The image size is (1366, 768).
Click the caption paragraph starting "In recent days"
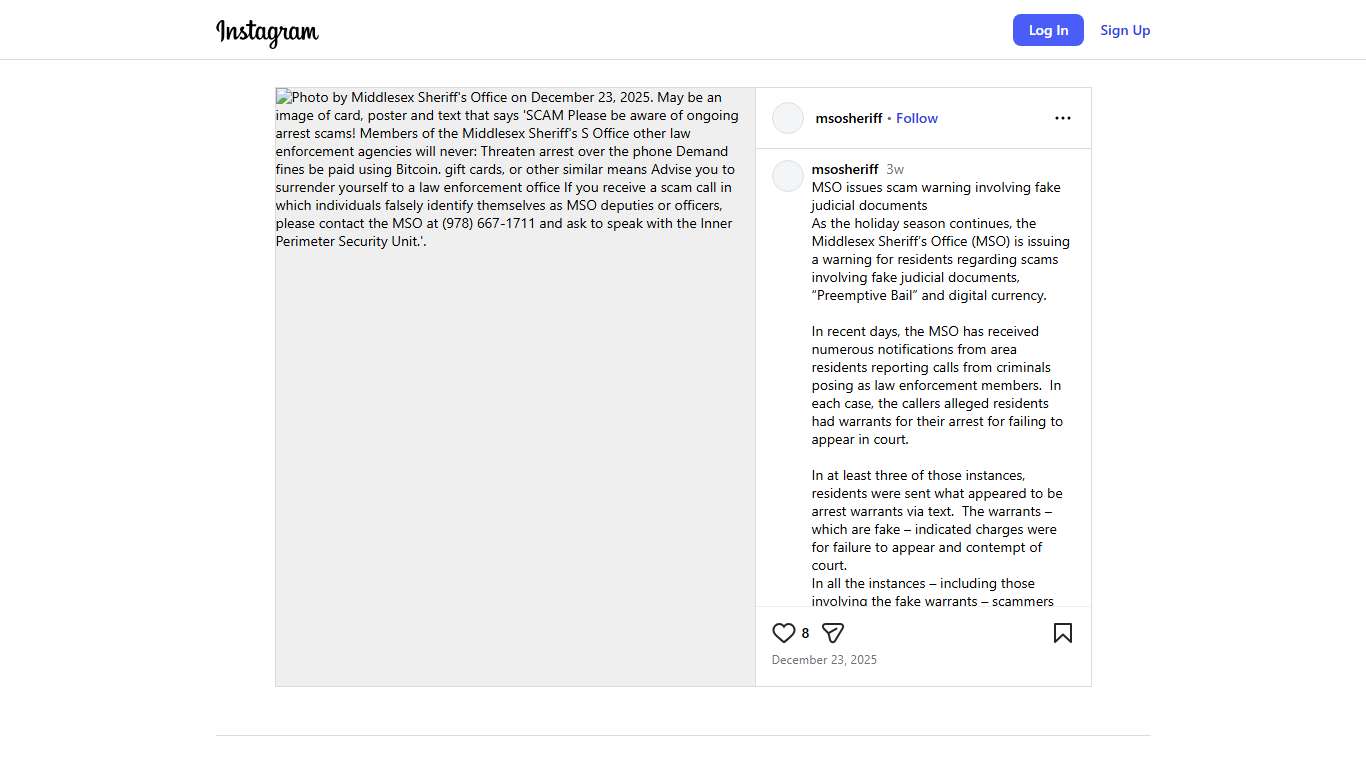936,385
